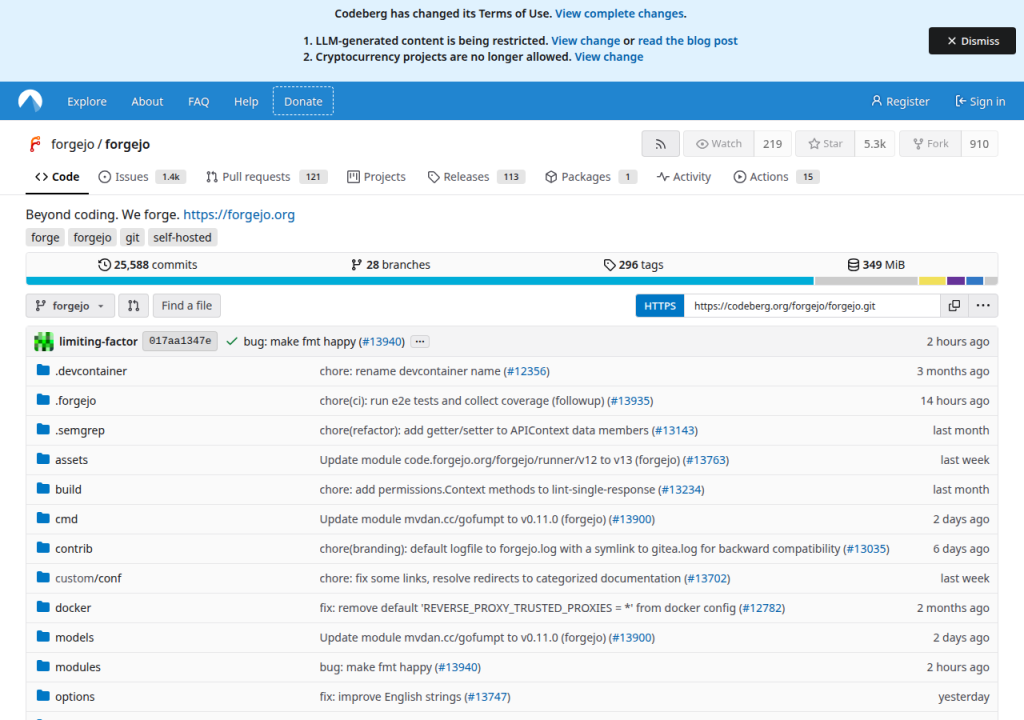Click the cyan language bar segment
Screen dimensions: 1024x720
coord(420,281)
